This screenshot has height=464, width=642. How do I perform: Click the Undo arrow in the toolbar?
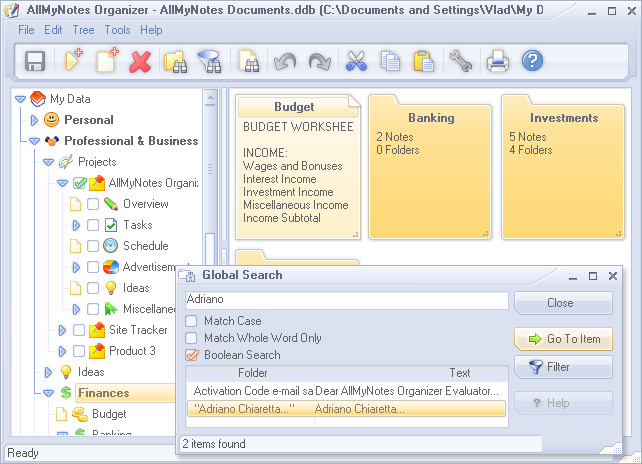pos(285,62)
